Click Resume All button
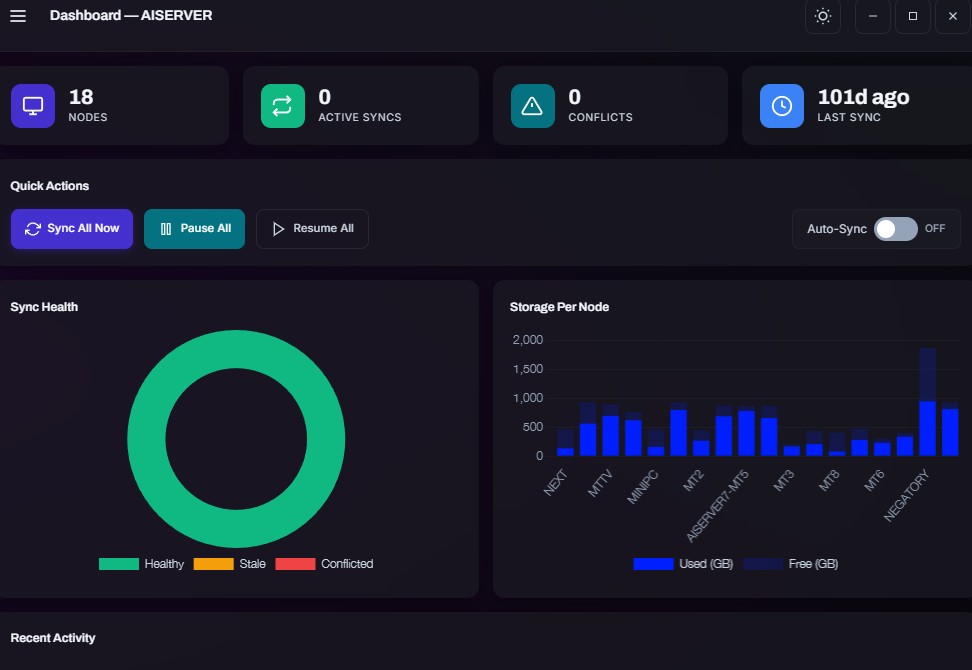The image size is (972, 670). [312, 229]
